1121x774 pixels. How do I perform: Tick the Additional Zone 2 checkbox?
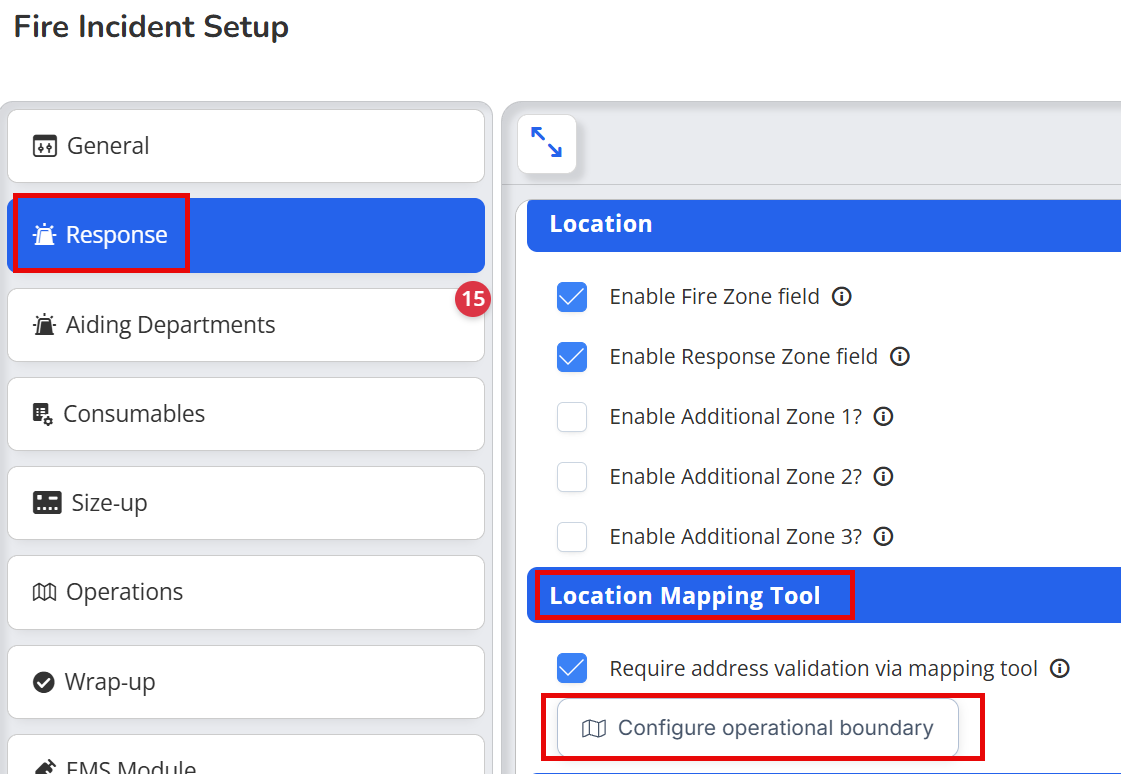click(572, 477)
